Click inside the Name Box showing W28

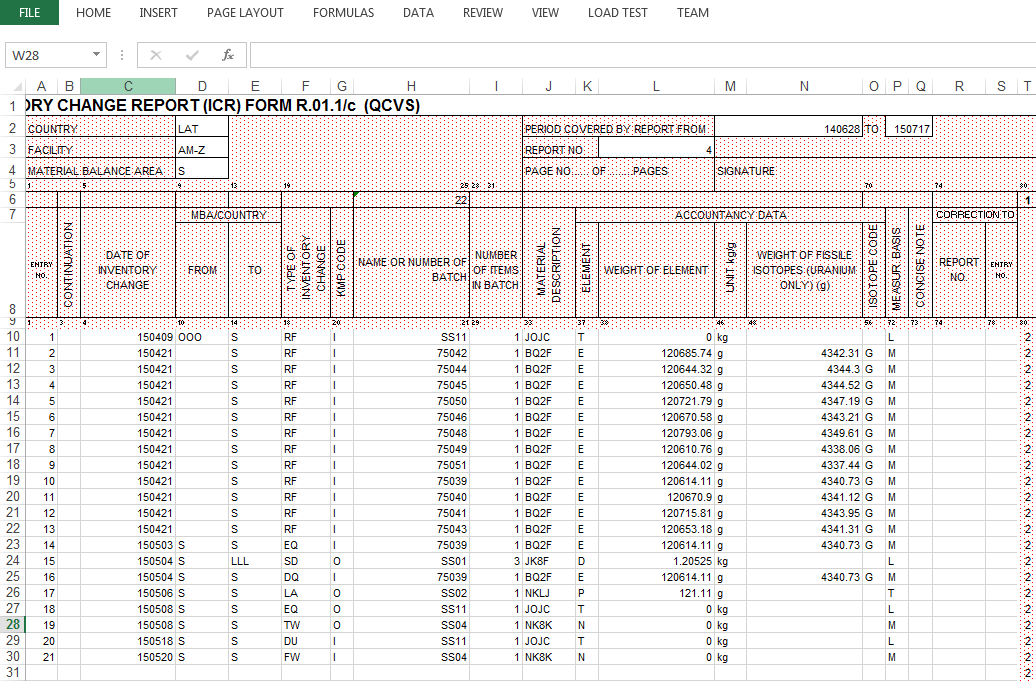[48, 54]
